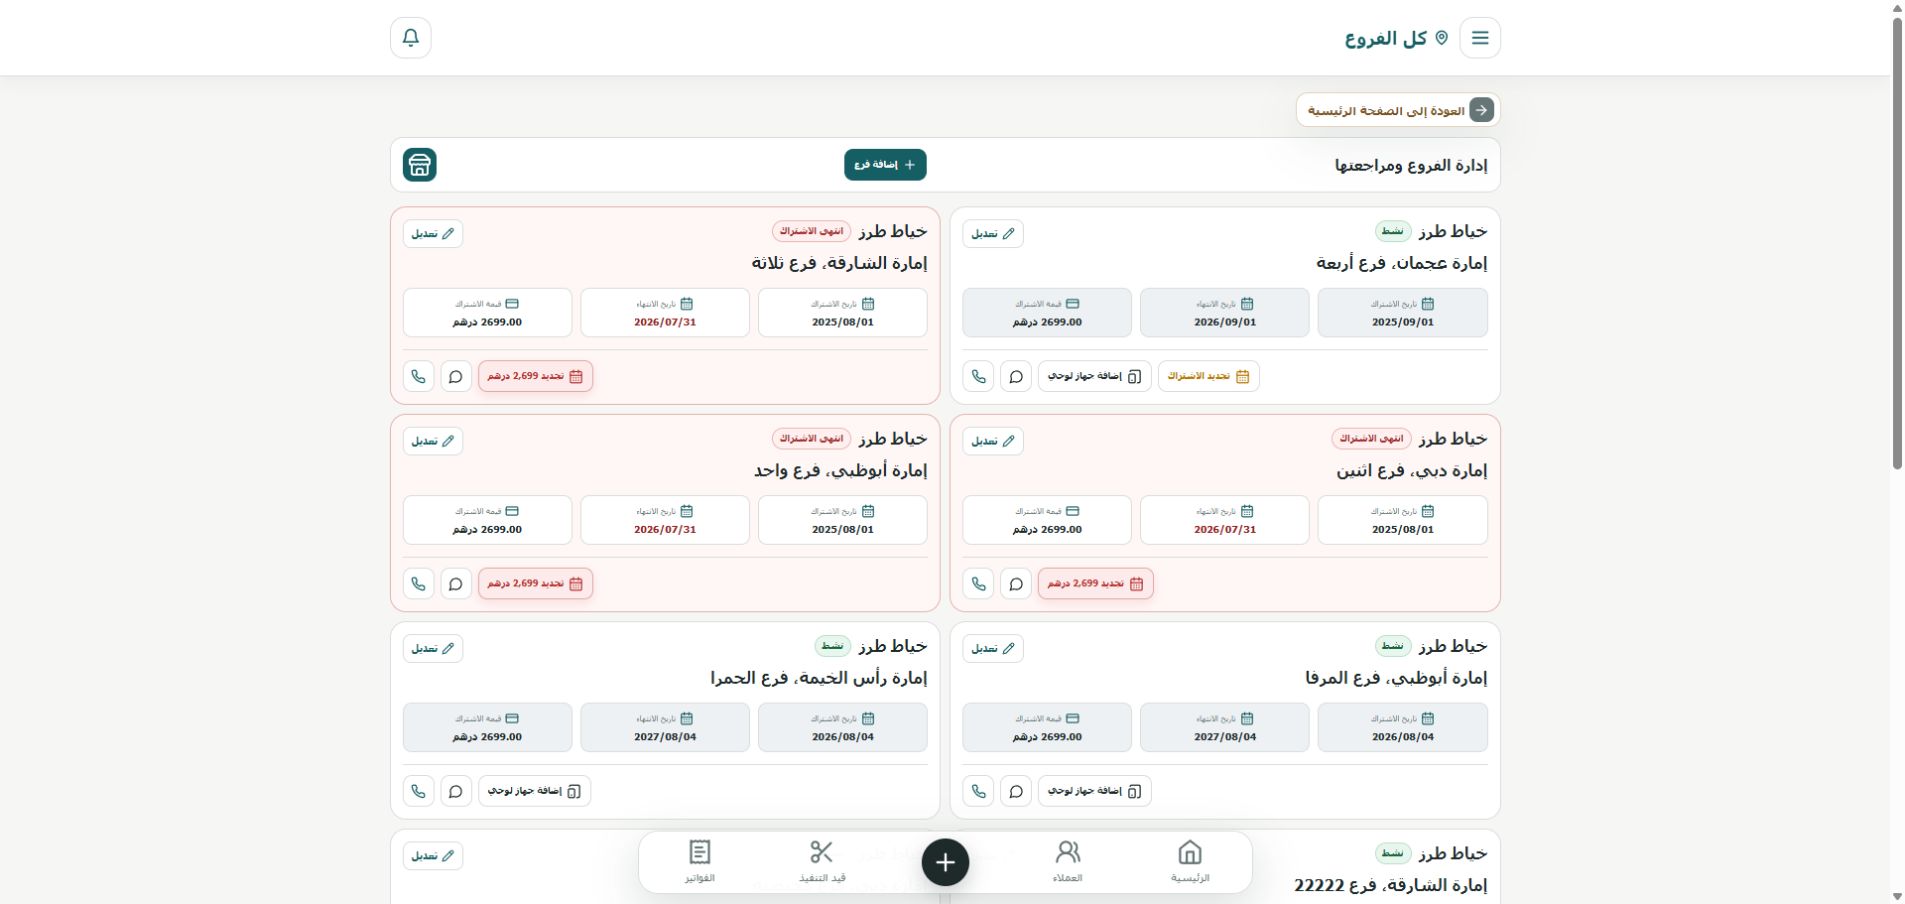Click إضافة جهاز لوحي on فرع الحمرا
Screen dimensions: 1905x904
tap(535, 791)
